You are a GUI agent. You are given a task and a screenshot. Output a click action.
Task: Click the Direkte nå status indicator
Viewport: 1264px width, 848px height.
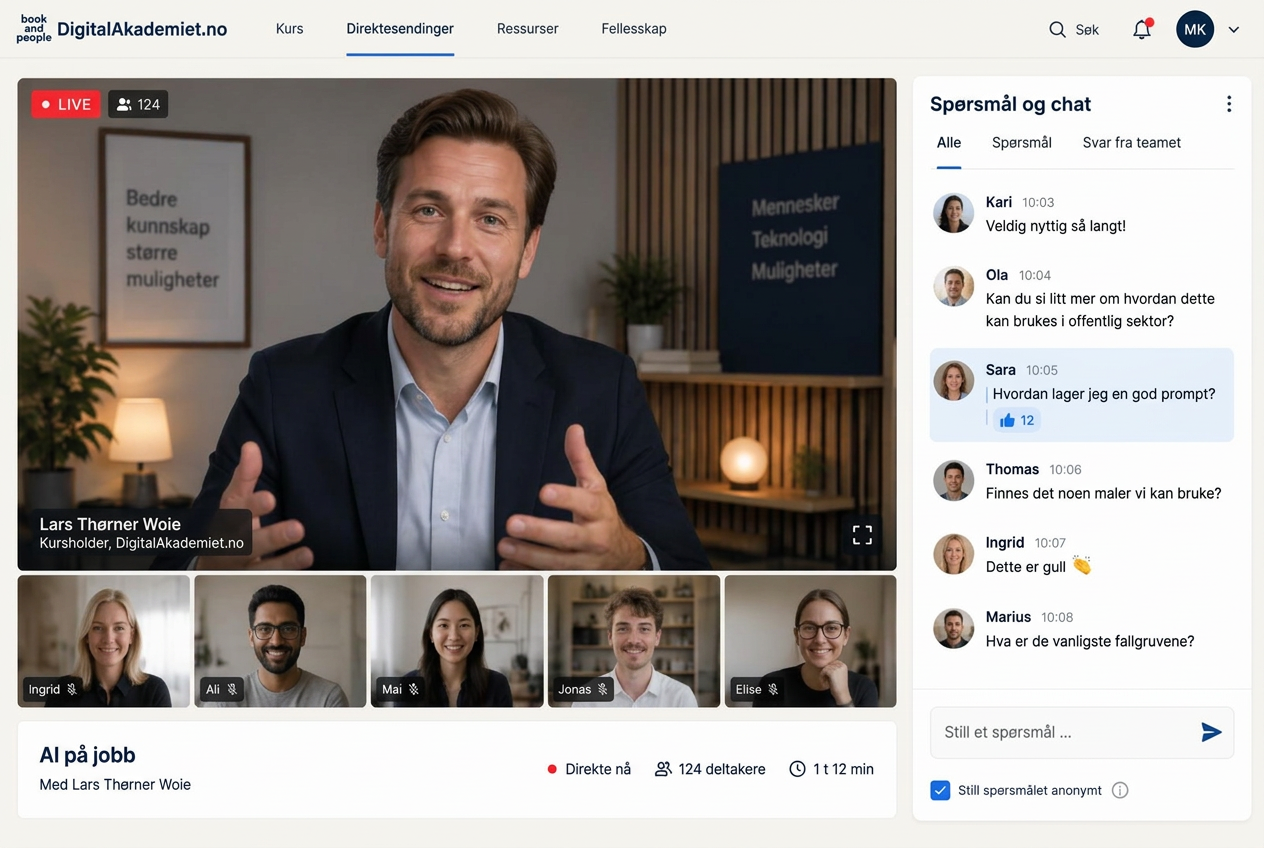click(589, 769)
